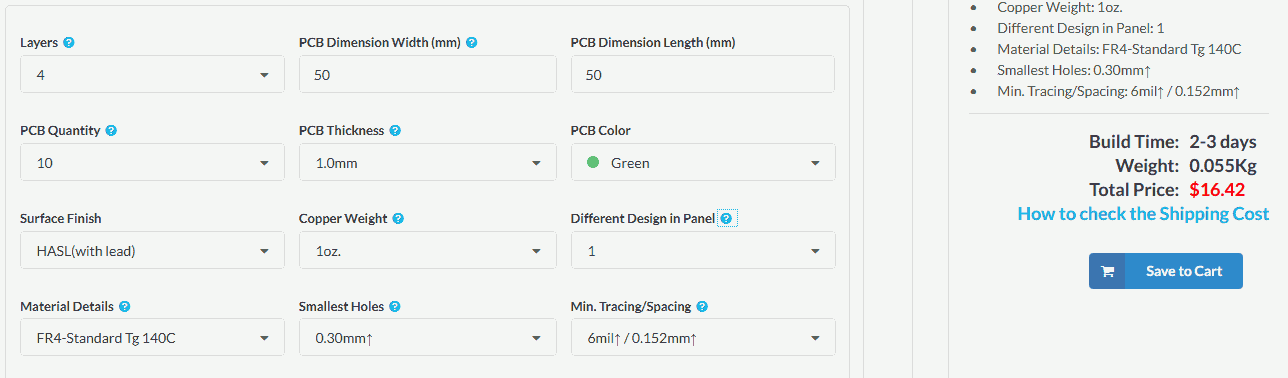Screen dimensions: 1288x378
Task: Click the Copper Weight help icon
Action: pos(398,219)
